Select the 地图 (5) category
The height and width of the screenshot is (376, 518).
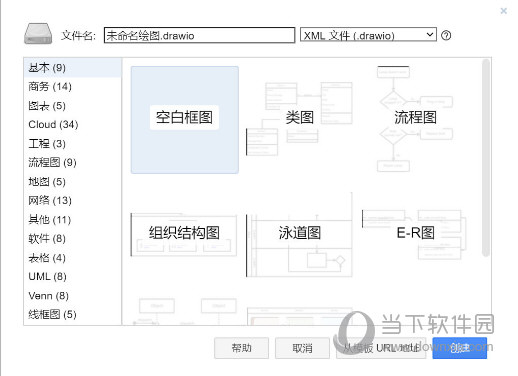[73, 182]
